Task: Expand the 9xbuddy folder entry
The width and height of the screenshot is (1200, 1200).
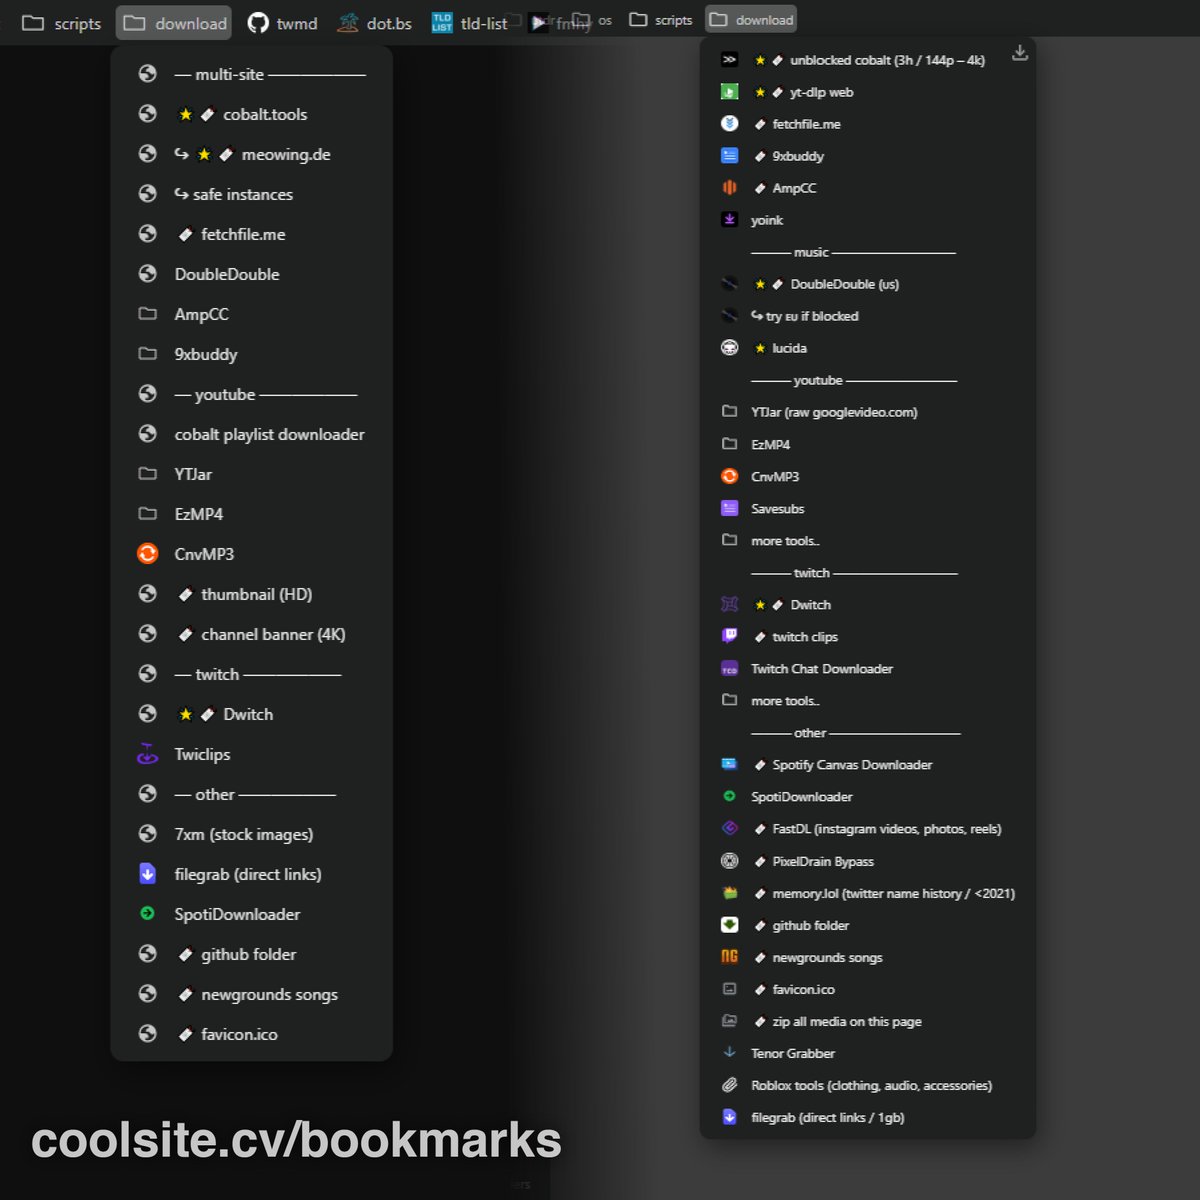Action: (251, 354)
